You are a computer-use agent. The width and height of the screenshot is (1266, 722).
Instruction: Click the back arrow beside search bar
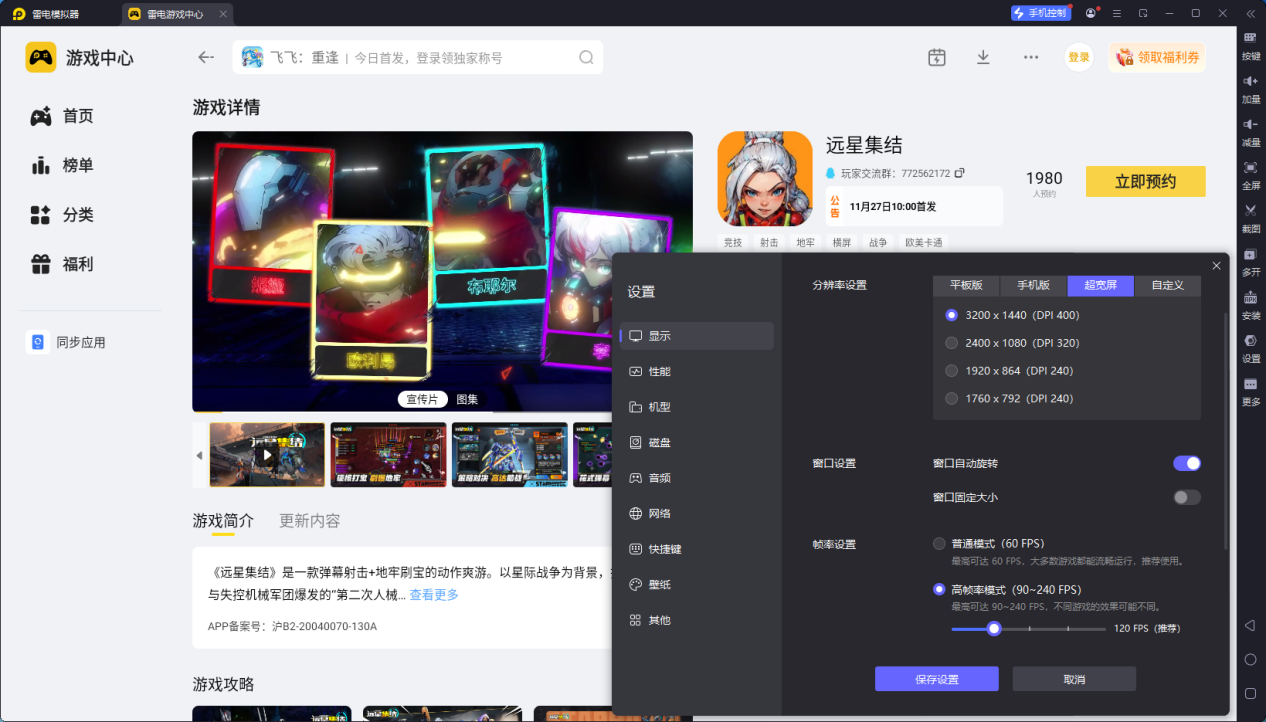(x=206, y=57)
